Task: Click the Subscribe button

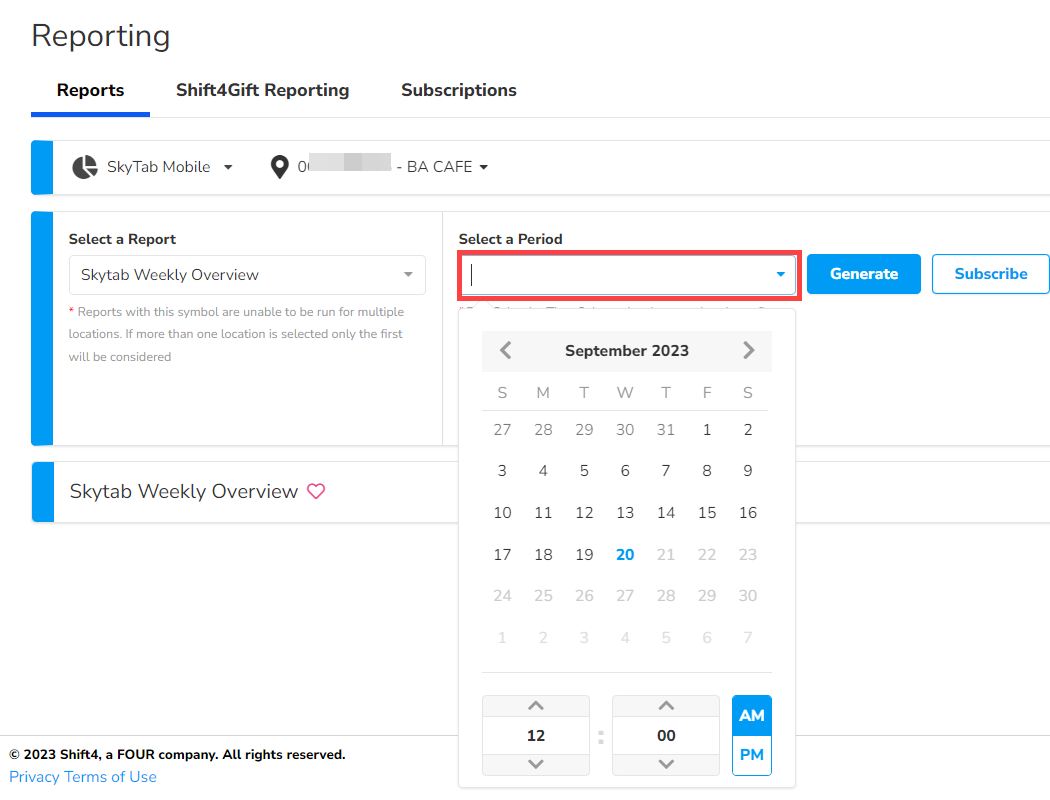Action: tap(990, 274)
